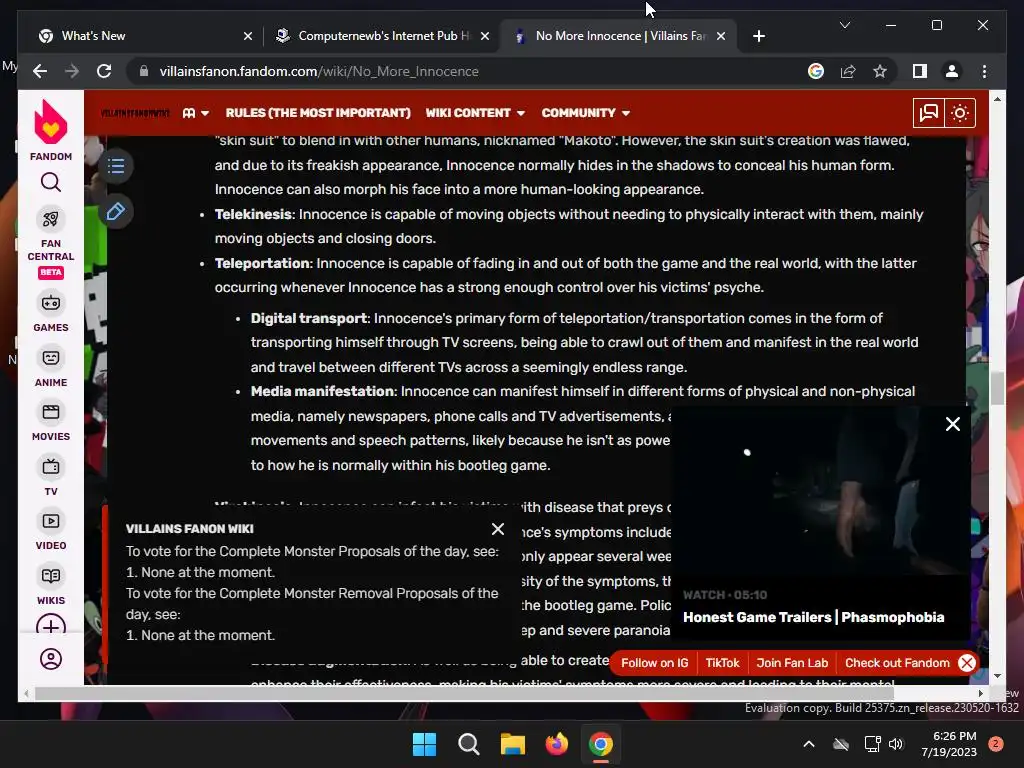Launch Firefox from taskbar

tap(556, 744)
